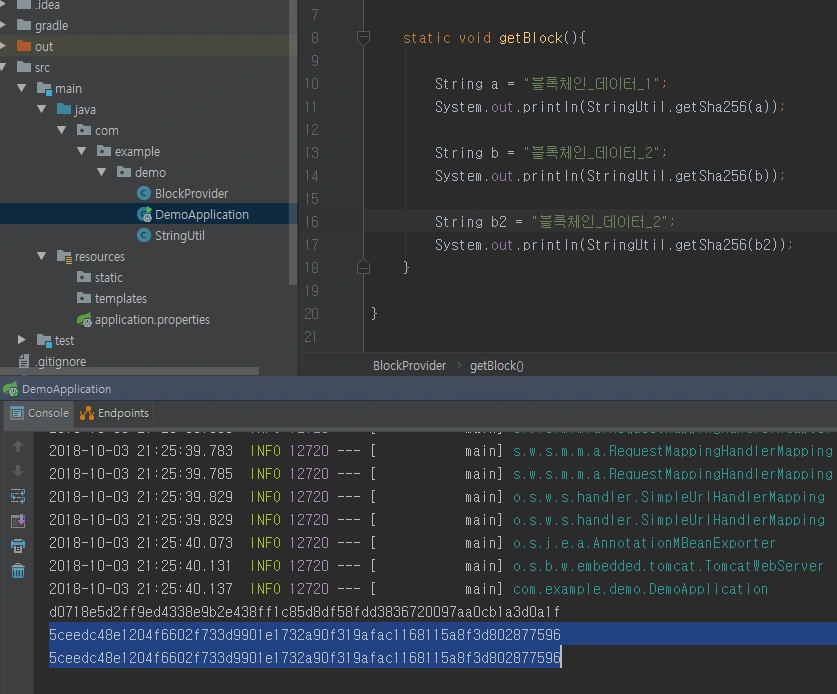Click the print console icon
The height and width of the screenshot is (694, 837).
click(18, 546)
